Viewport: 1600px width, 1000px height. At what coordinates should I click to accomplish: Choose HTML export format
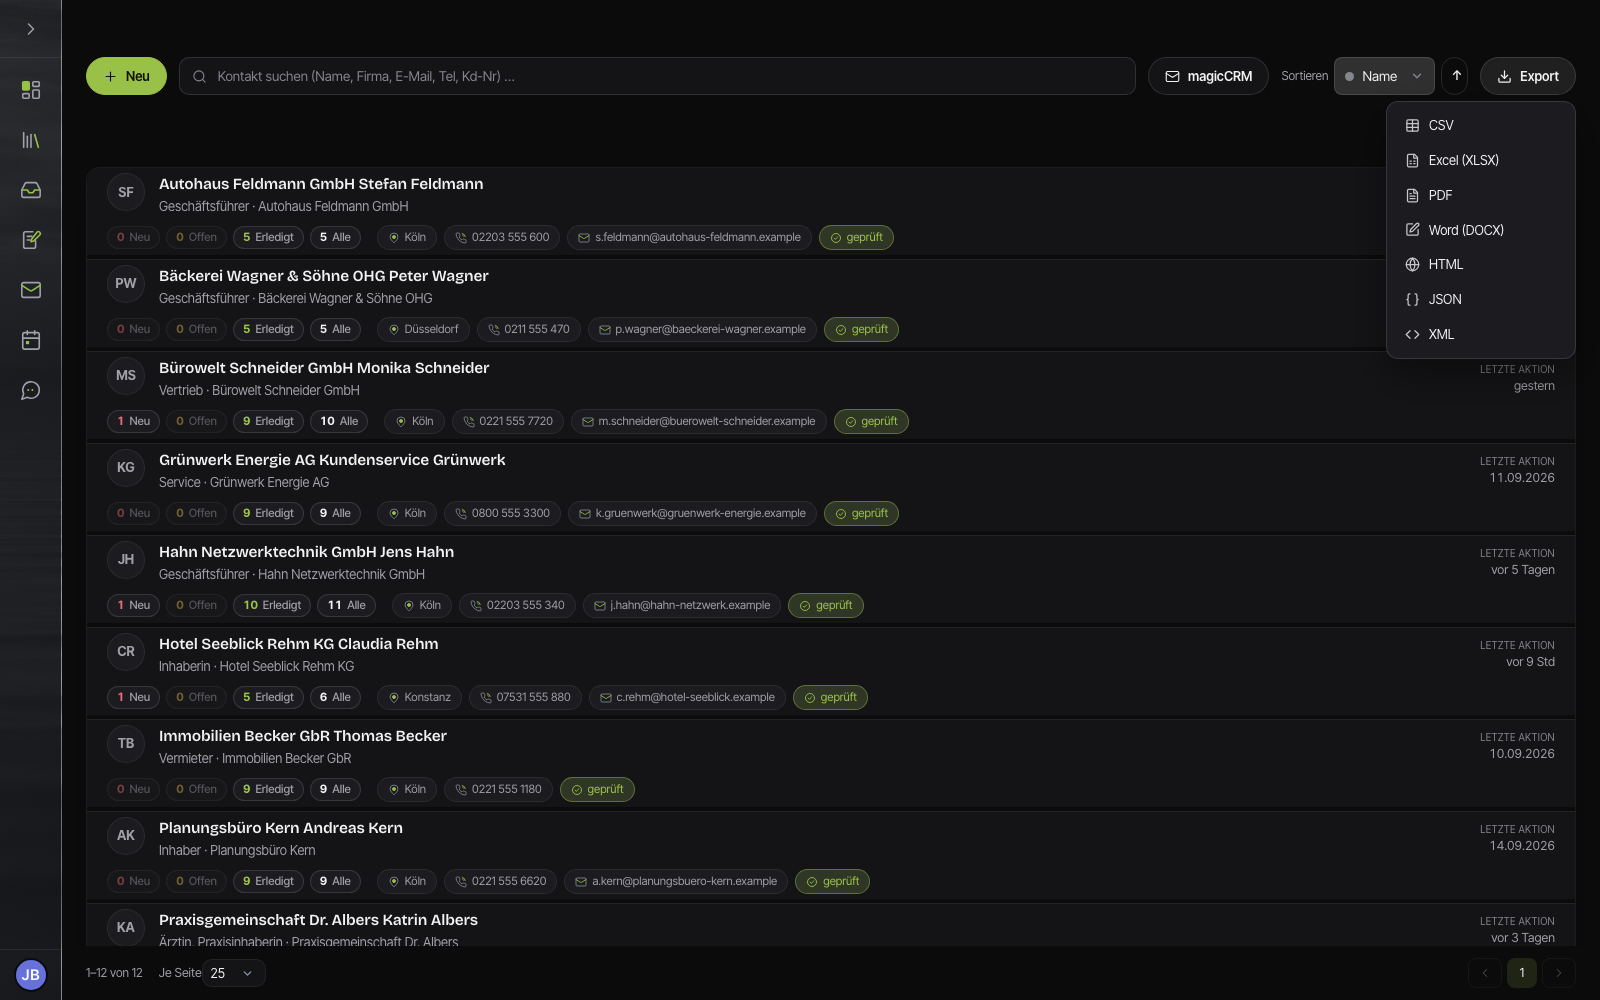coord(1480,264)
